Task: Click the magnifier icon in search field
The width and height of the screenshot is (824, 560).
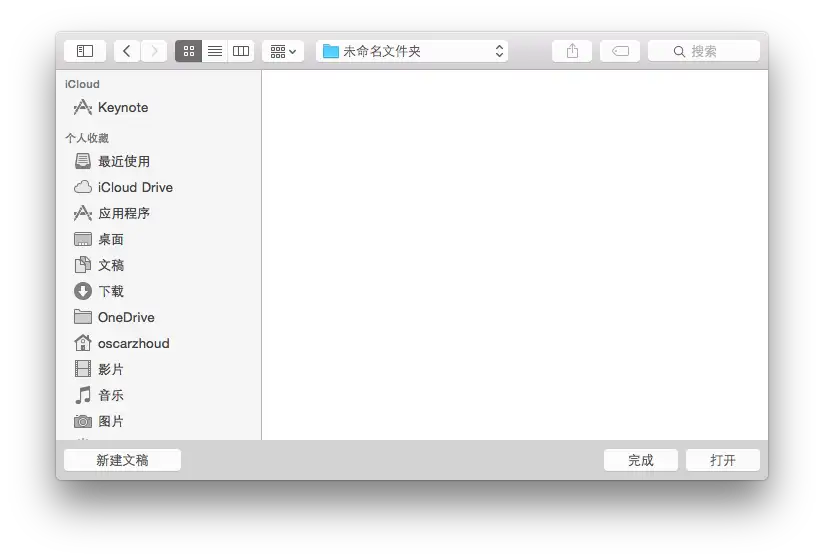Action: coord(679,51)
